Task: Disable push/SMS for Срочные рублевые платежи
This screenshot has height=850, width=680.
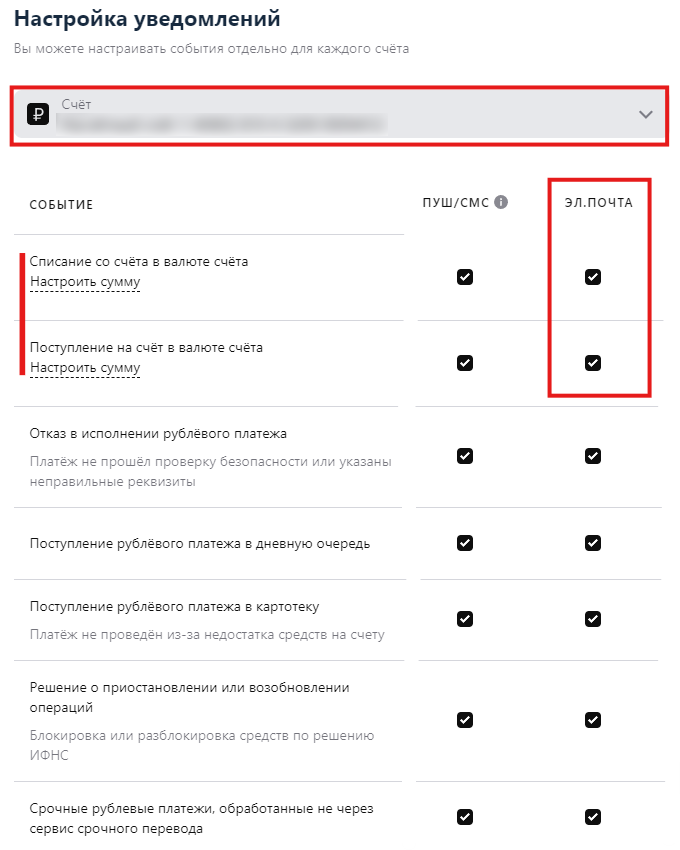Action: coord(465,816)
